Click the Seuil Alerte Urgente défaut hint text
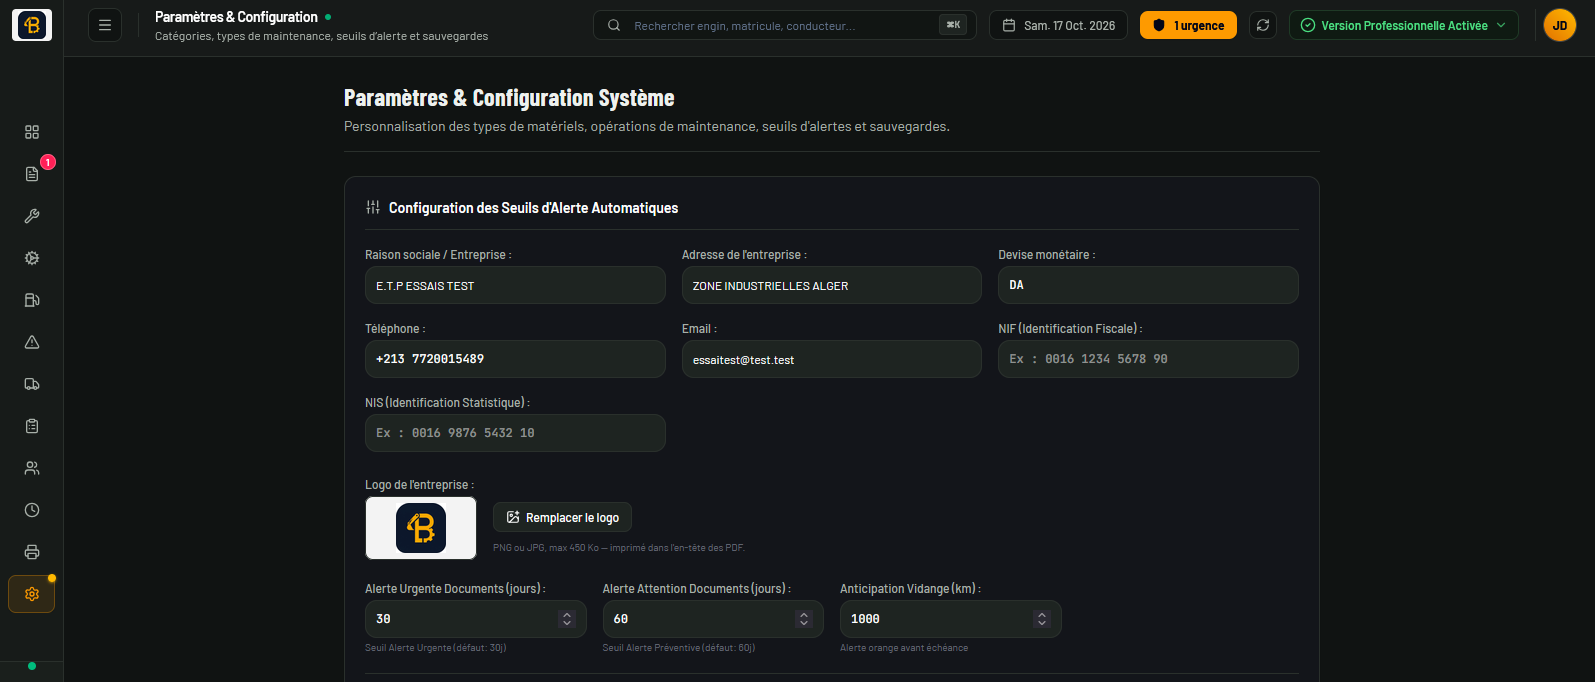1595x682 pixels. [x=435, y=648]
